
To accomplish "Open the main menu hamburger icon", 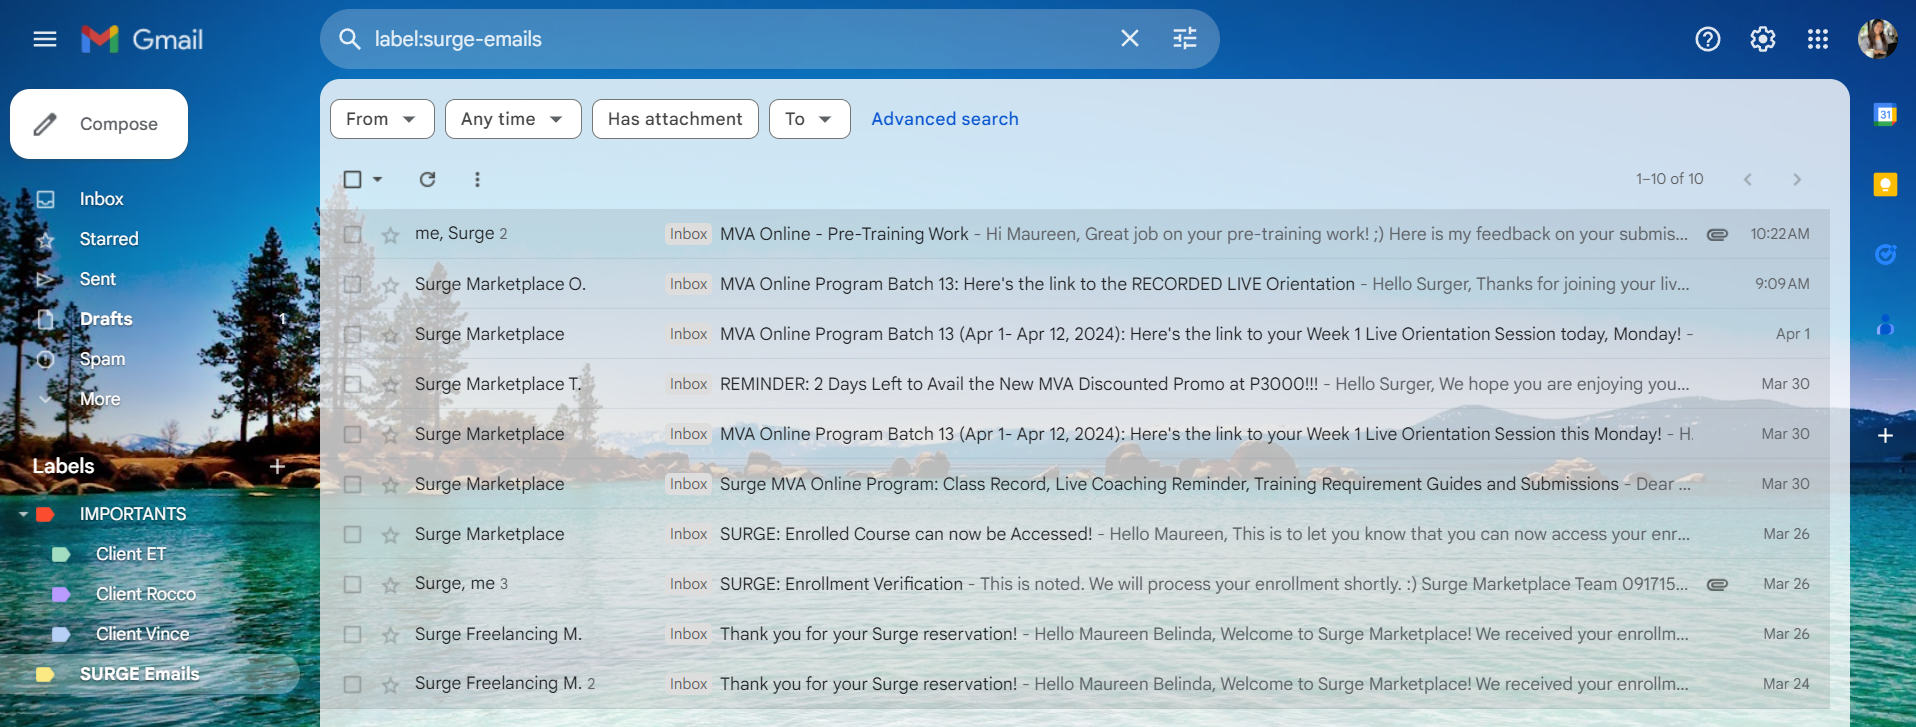I will 45,39.
